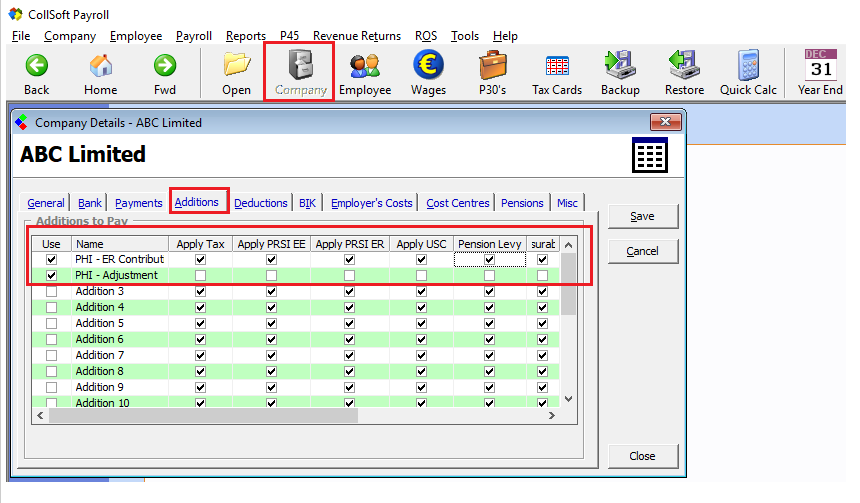Toggle Apply Tax for PHI - ER Contribut
The image size is (860, 503).
(x=201, y=259)
